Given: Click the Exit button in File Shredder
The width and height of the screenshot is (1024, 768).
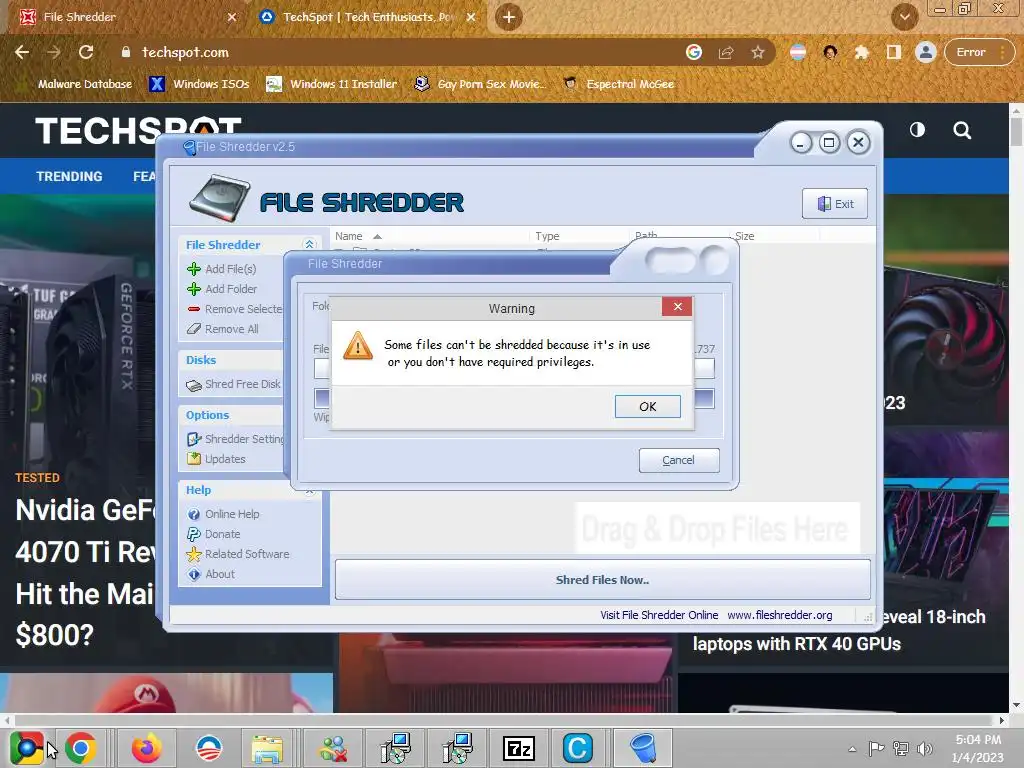Looking at the screenshot, I should click(835, 204).
